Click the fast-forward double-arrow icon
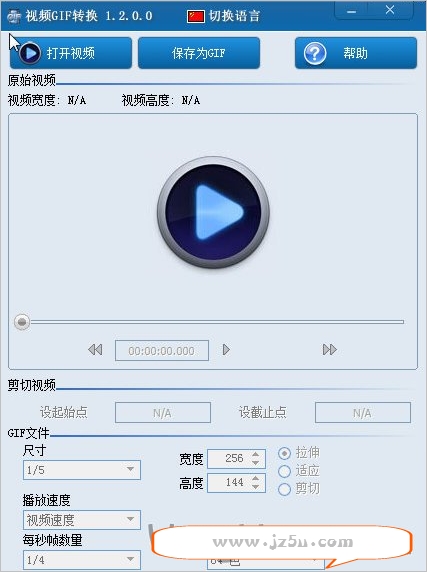Image resolution: width=427 pixels, height=572 pixels. (330, 349)
